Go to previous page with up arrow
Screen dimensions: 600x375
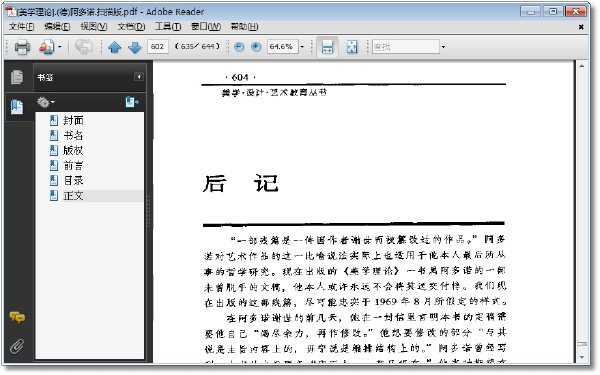[114, 47]
